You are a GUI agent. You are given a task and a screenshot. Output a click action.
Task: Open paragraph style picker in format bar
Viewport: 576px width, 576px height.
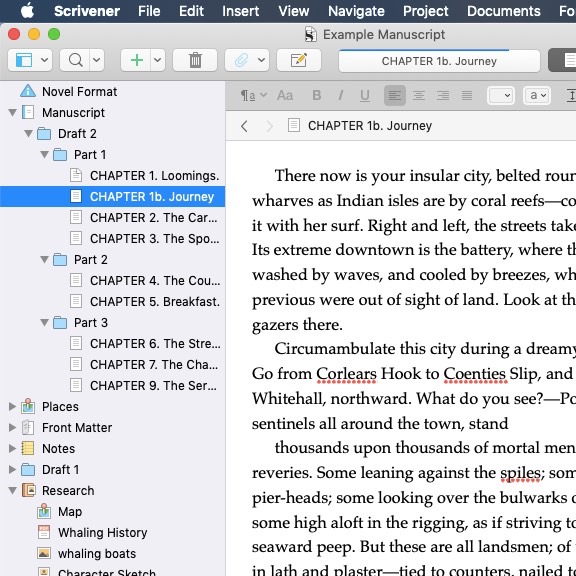tap(253, 96)
